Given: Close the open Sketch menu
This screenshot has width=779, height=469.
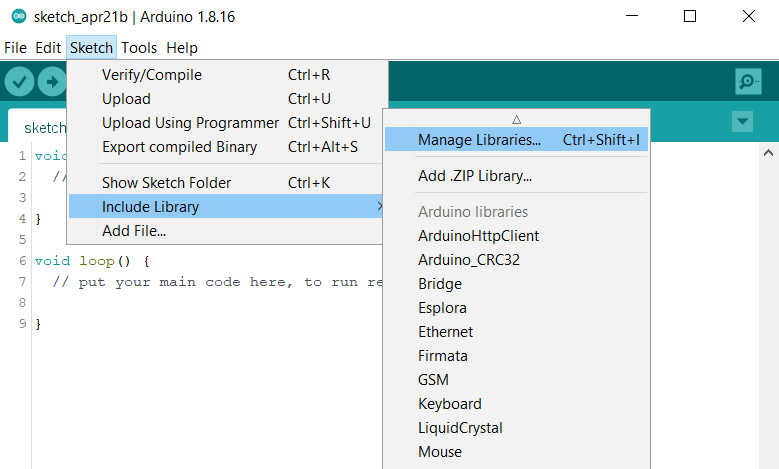Looking at the screenshot, I should [91, 48].
